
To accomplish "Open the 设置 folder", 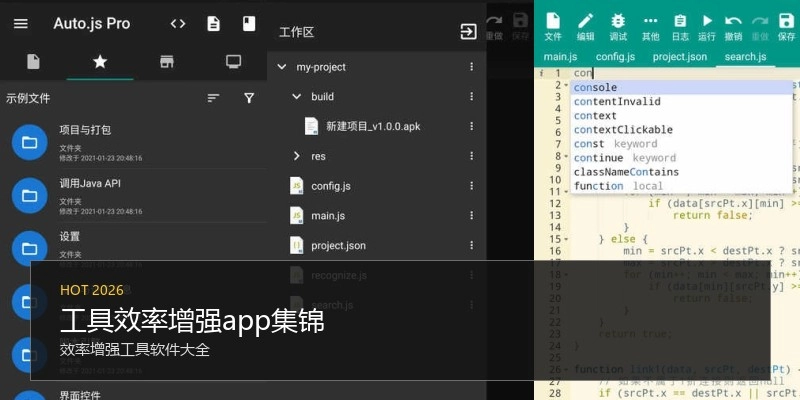I will point(133,249).
